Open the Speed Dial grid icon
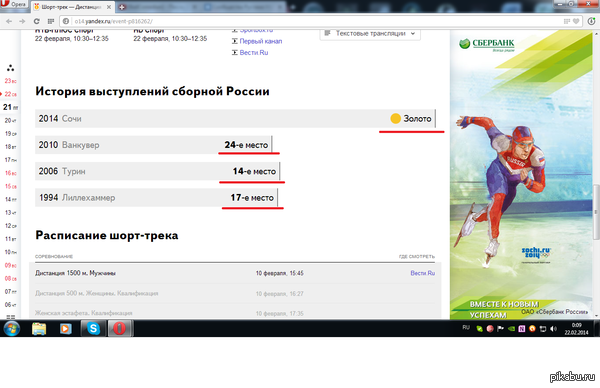 pyautogui.click(x=51, y=21)
